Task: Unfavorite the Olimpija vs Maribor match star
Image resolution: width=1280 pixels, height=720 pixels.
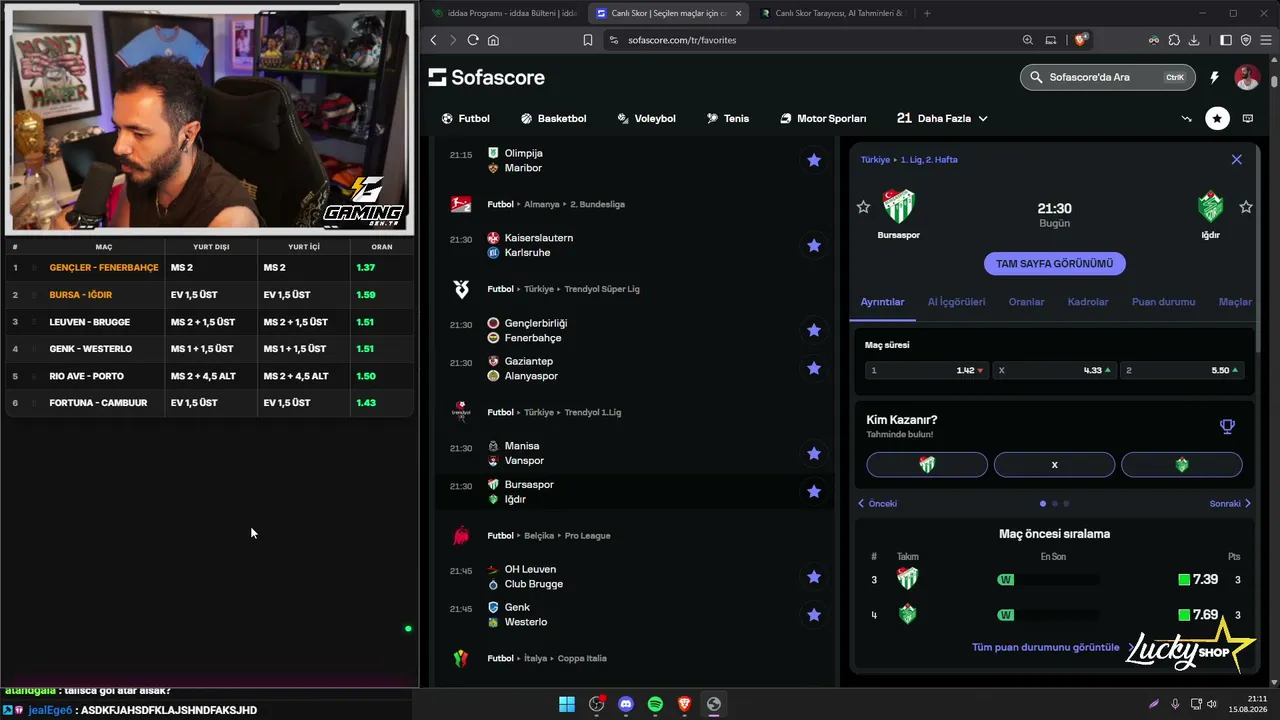Action: tap(814, 160)
